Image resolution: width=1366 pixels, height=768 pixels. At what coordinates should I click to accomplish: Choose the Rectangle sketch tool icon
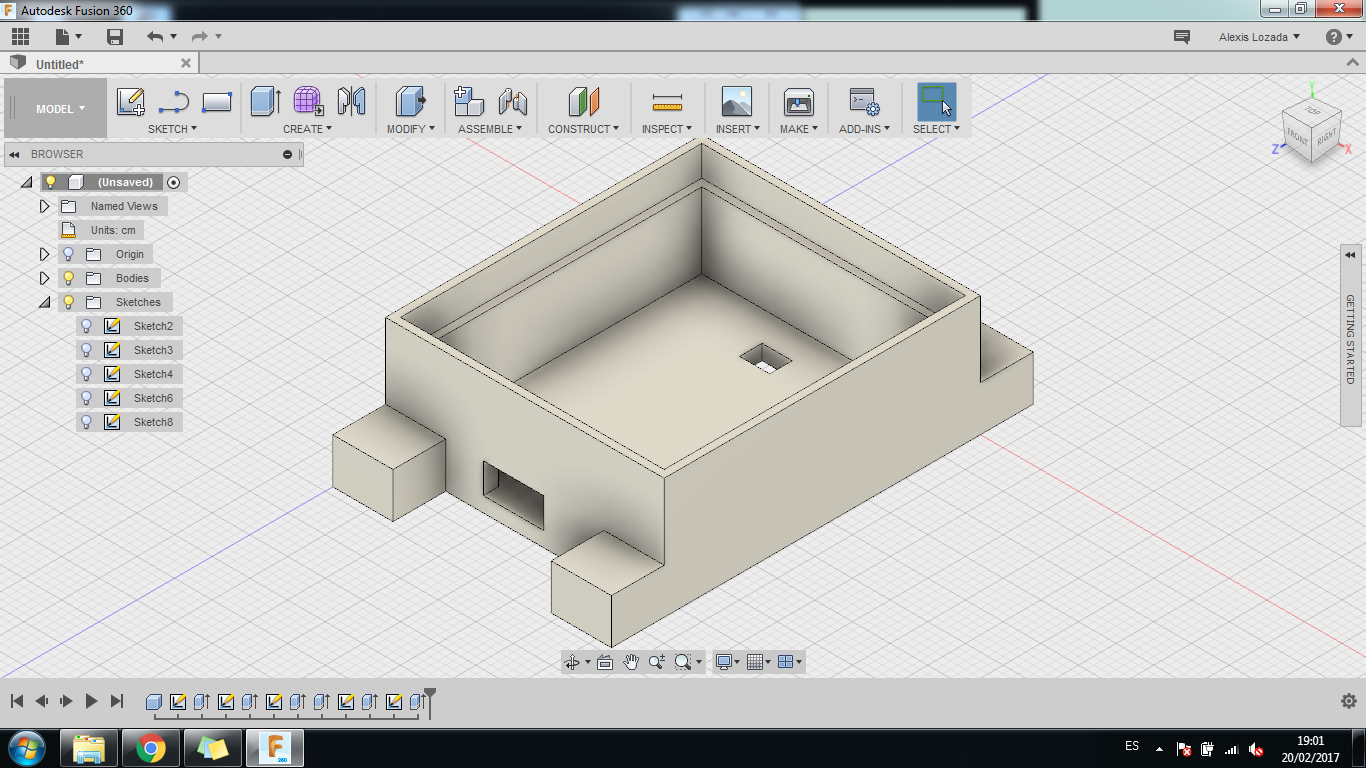(x=217, y=101)
